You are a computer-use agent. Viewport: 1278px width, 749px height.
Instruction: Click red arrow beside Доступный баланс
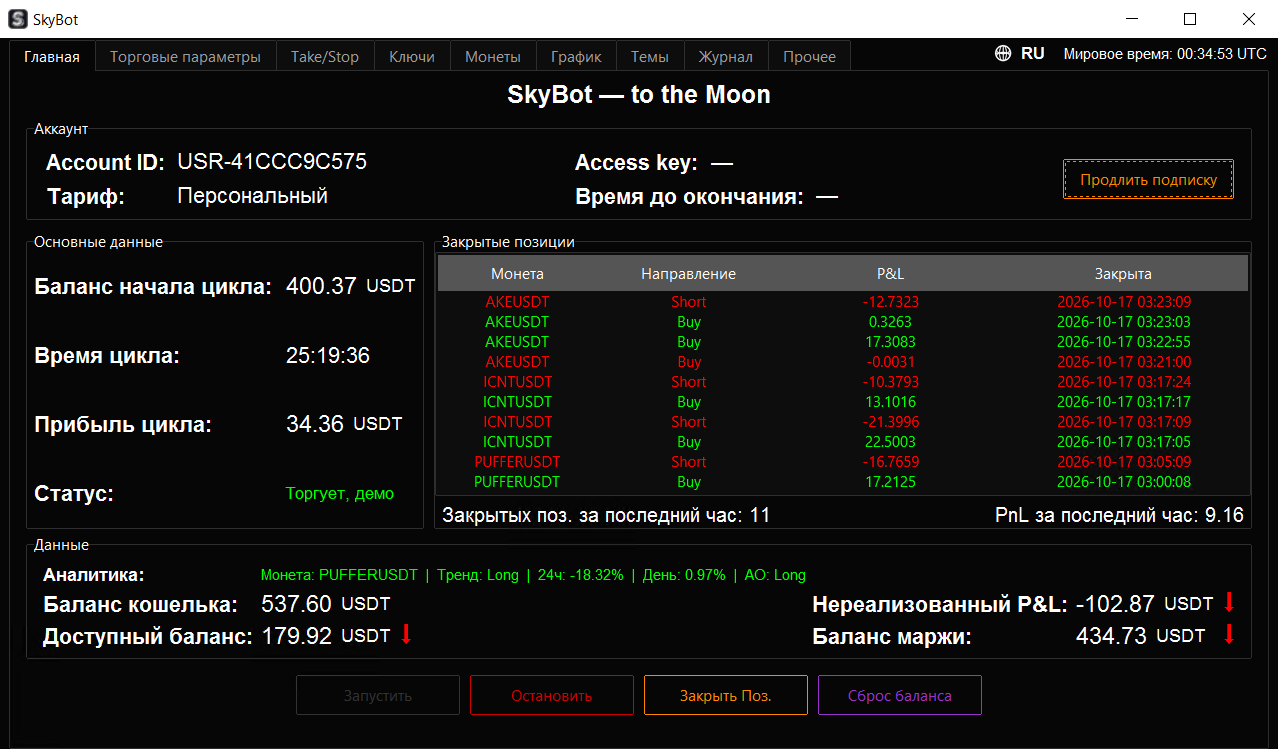pyautogui.click(x=406, y=634)
